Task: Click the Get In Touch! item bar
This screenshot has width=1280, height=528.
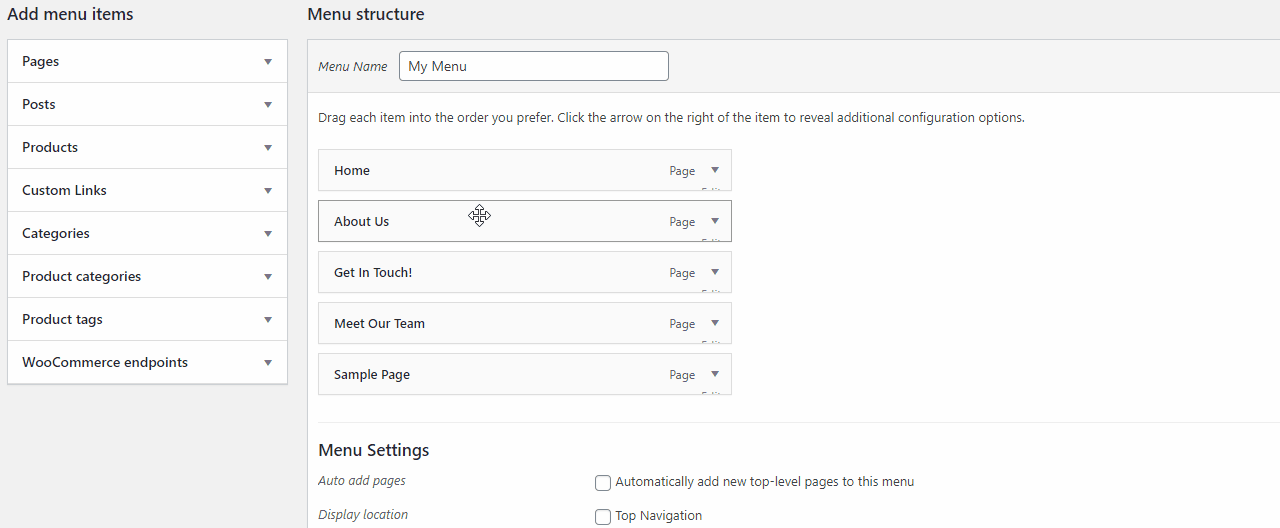Action: (525, 272)
